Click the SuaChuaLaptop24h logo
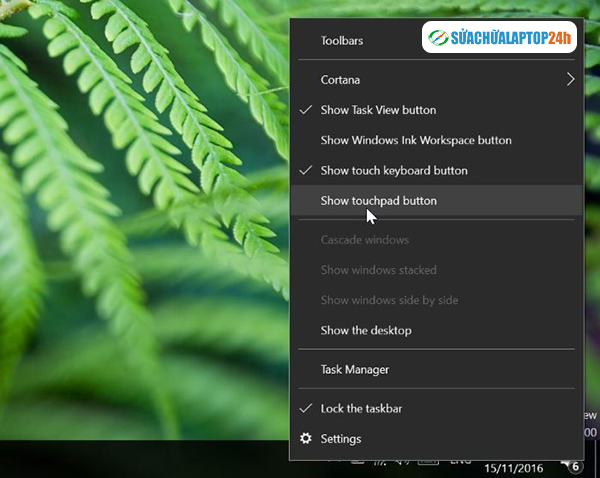600x478 pixels. pos(498,40)
